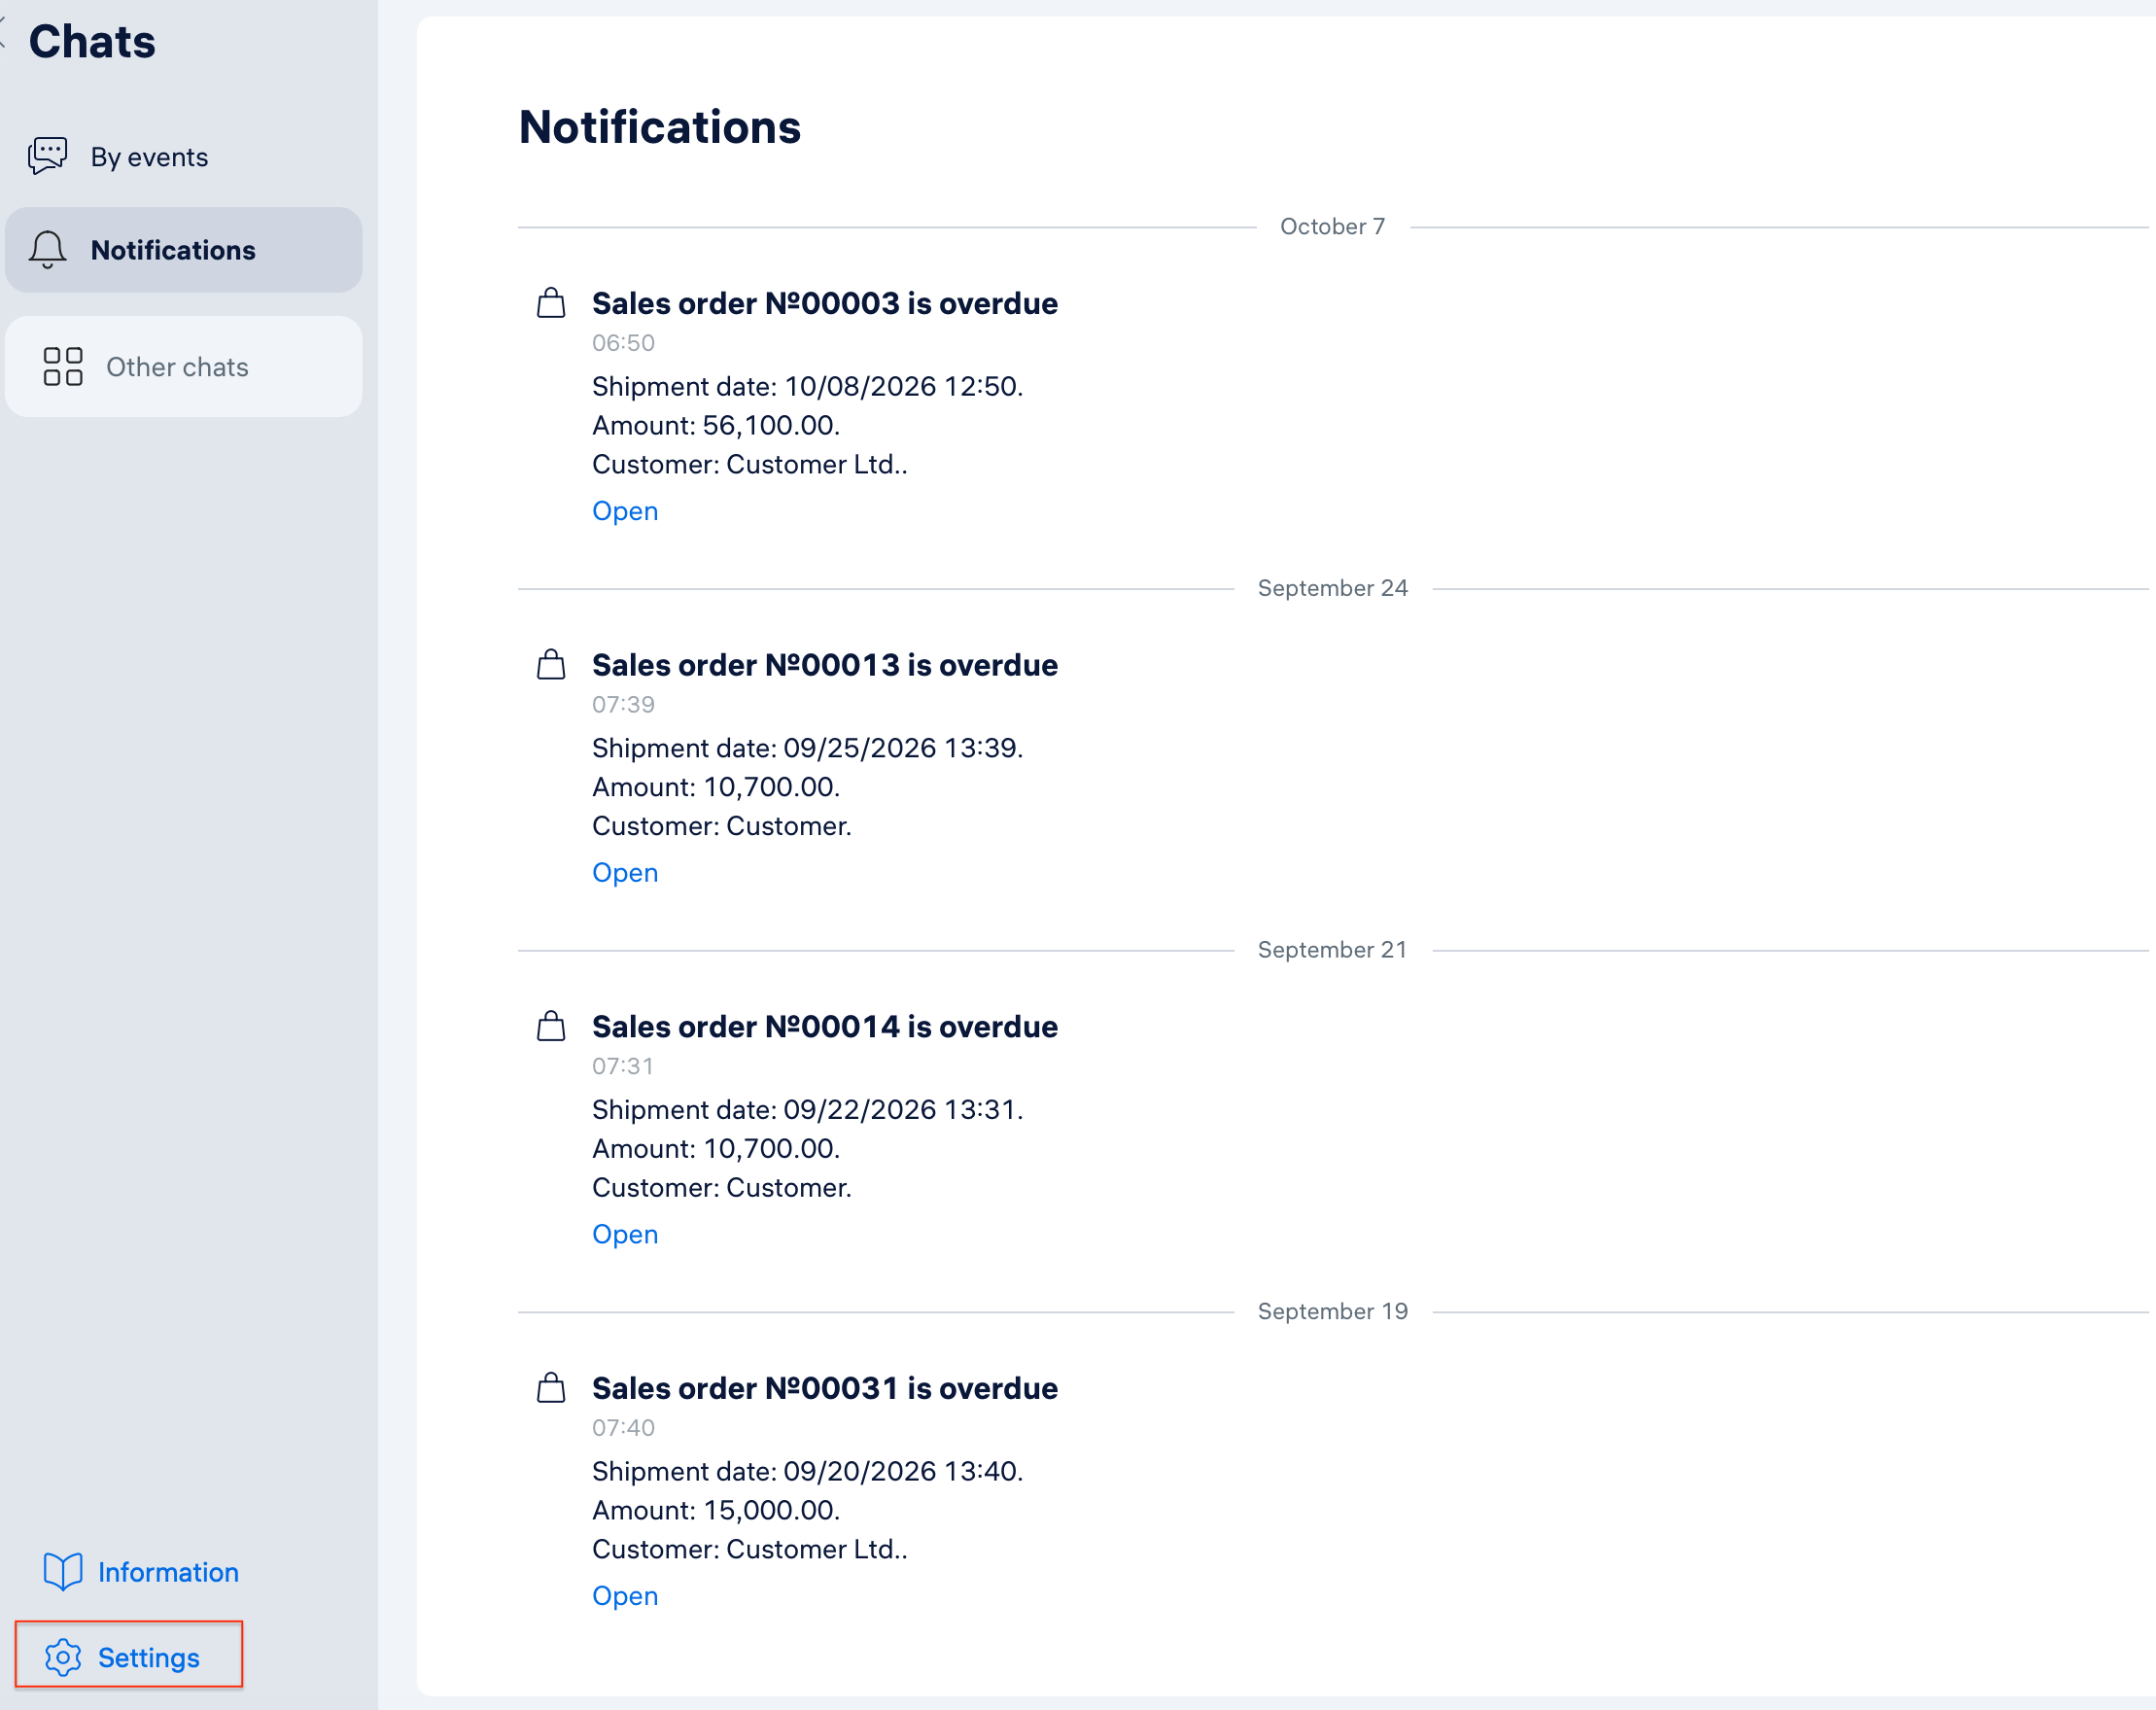
Task: Click the September 19 date label
Action: pyautogui.click(x=1332, y=1311)
